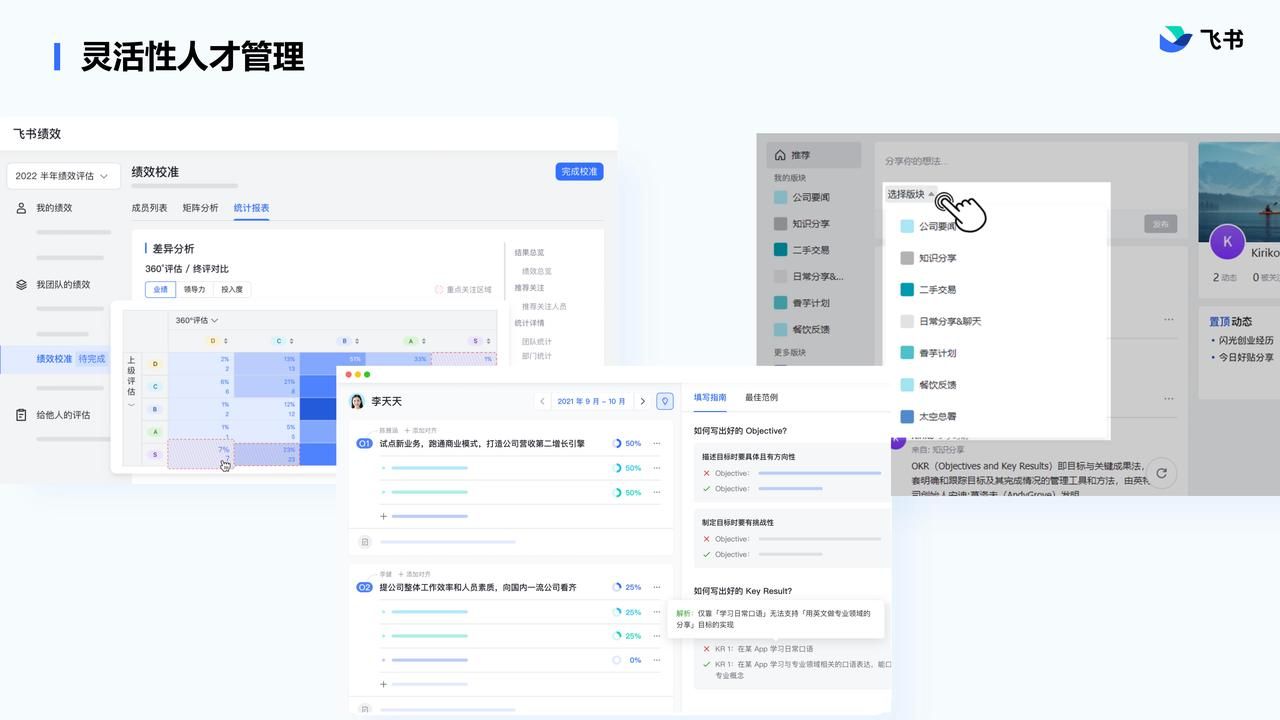Click the 李天天 avatar in the OKR window
Screen dimensions: 1280x720
356,401
